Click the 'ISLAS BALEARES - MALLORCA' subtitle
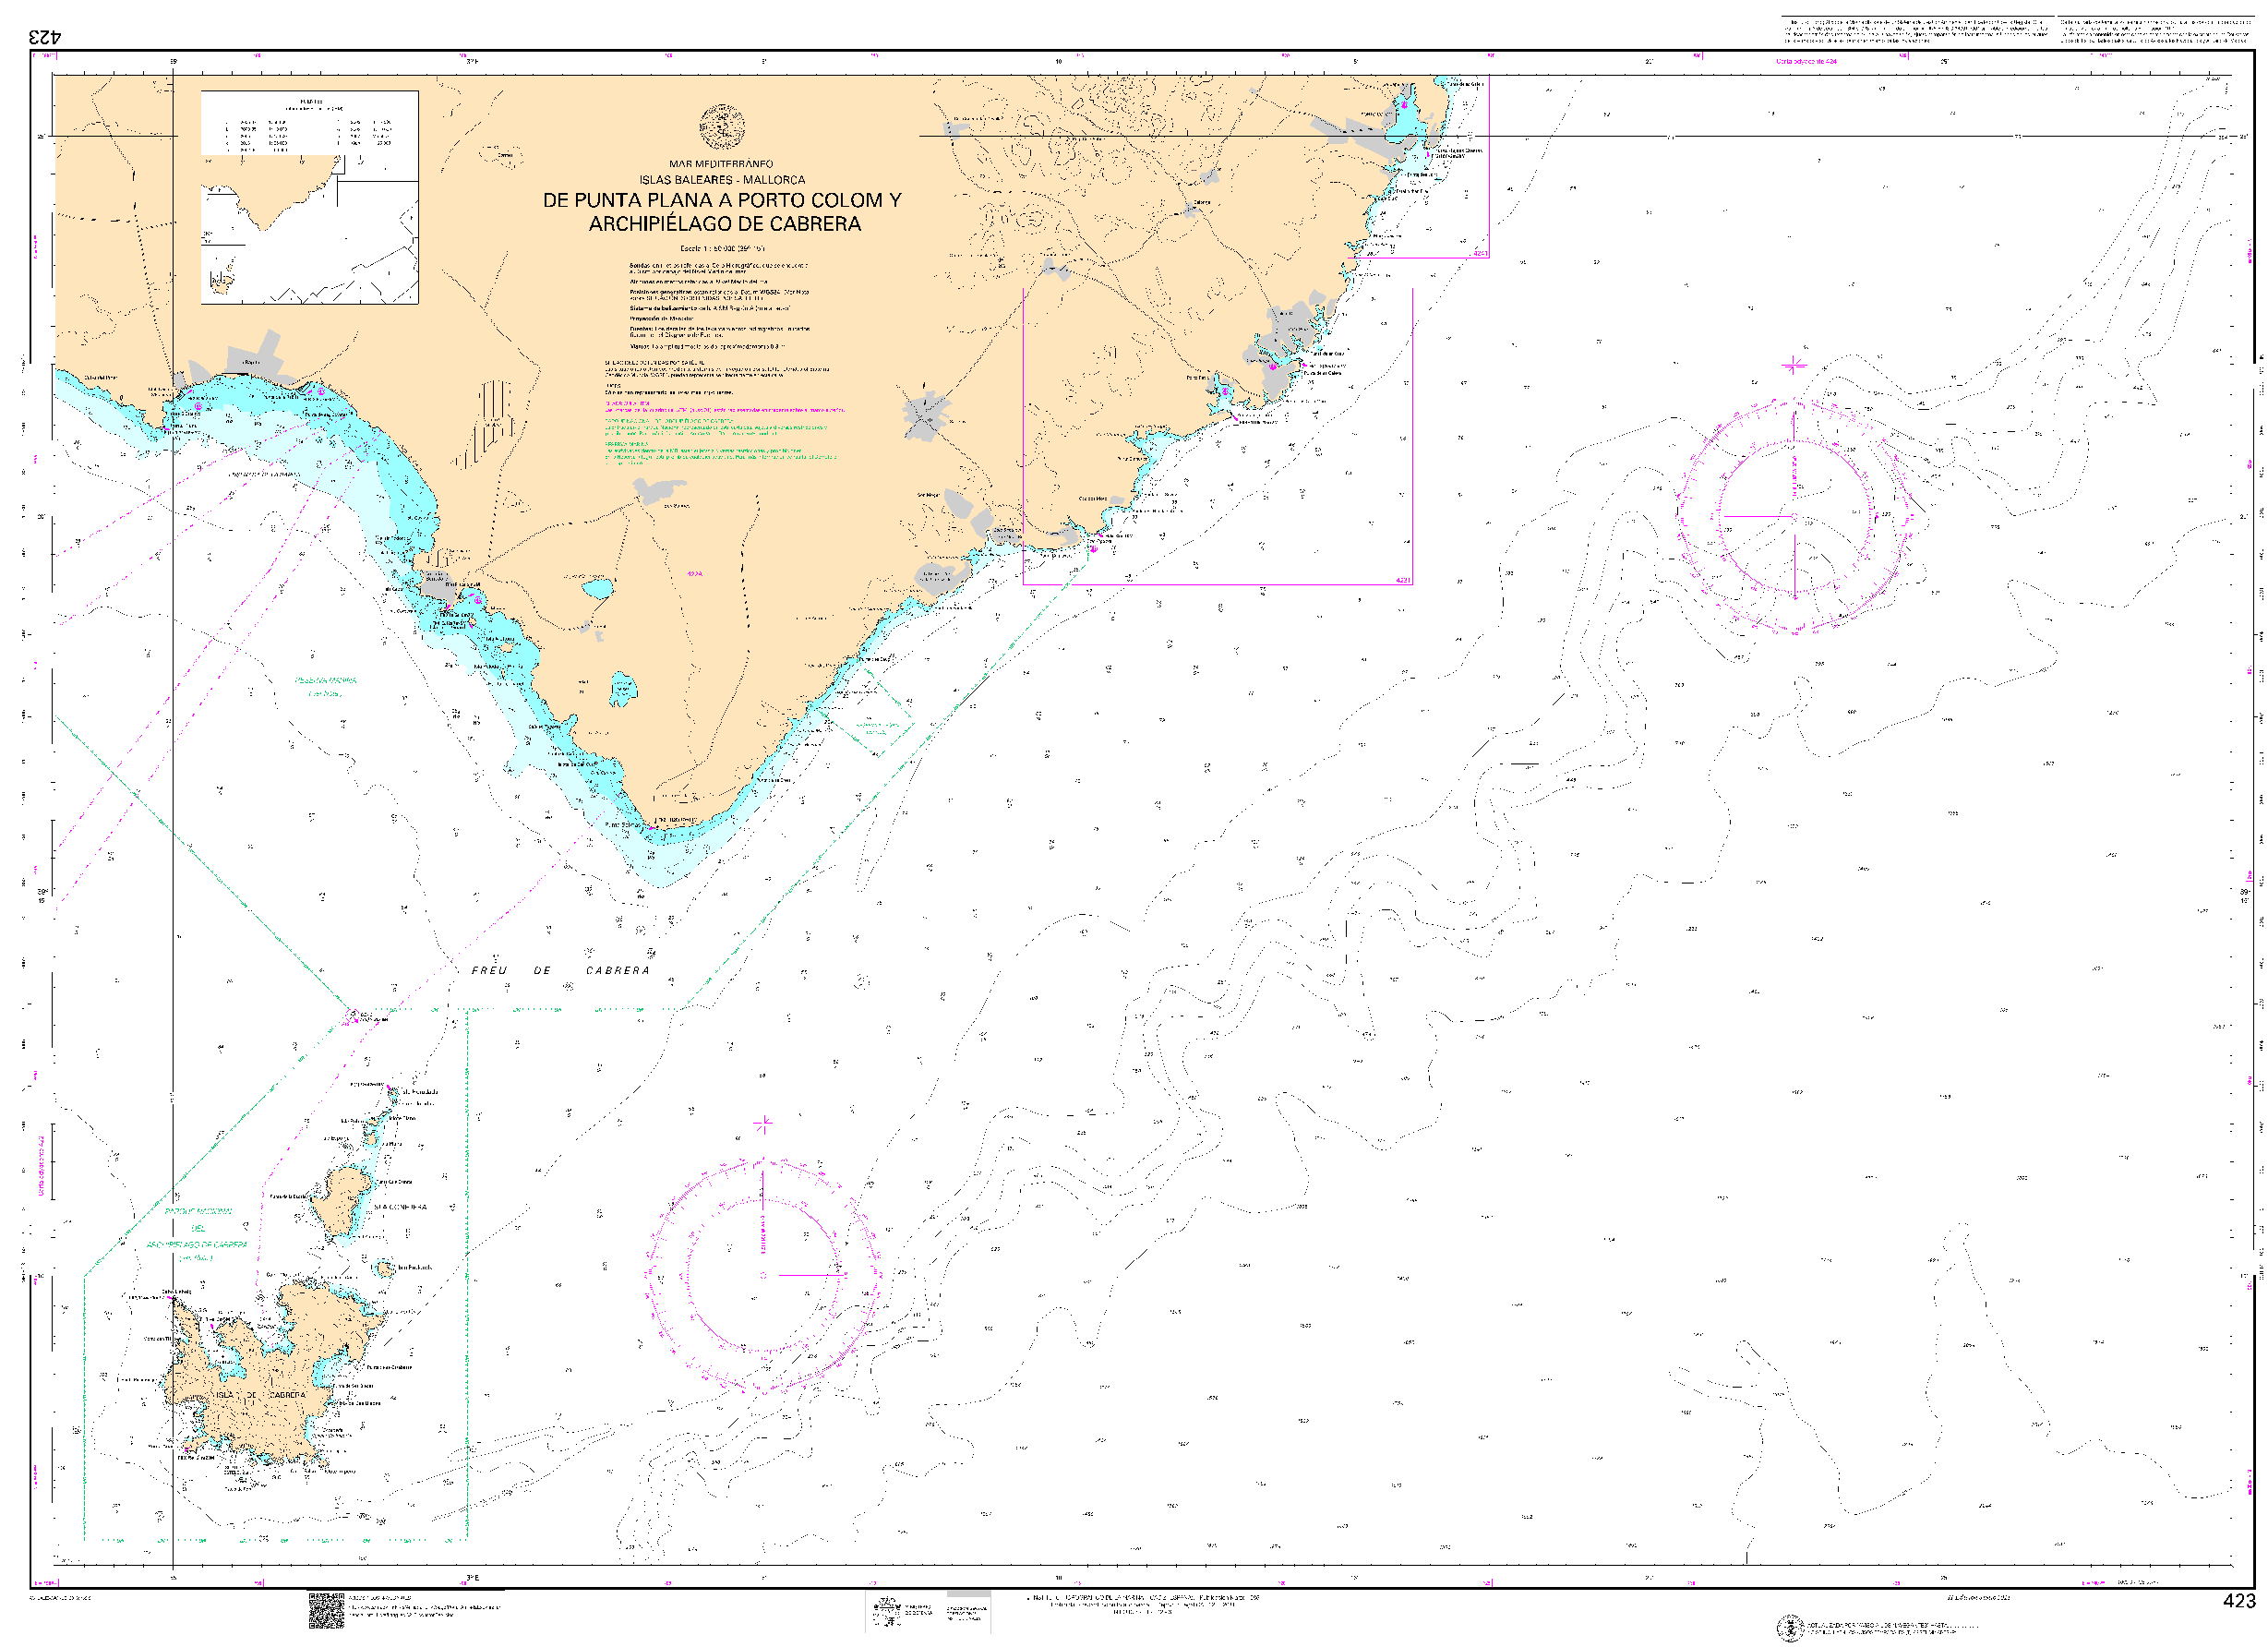2268x1647 pixels. [721, 180]
